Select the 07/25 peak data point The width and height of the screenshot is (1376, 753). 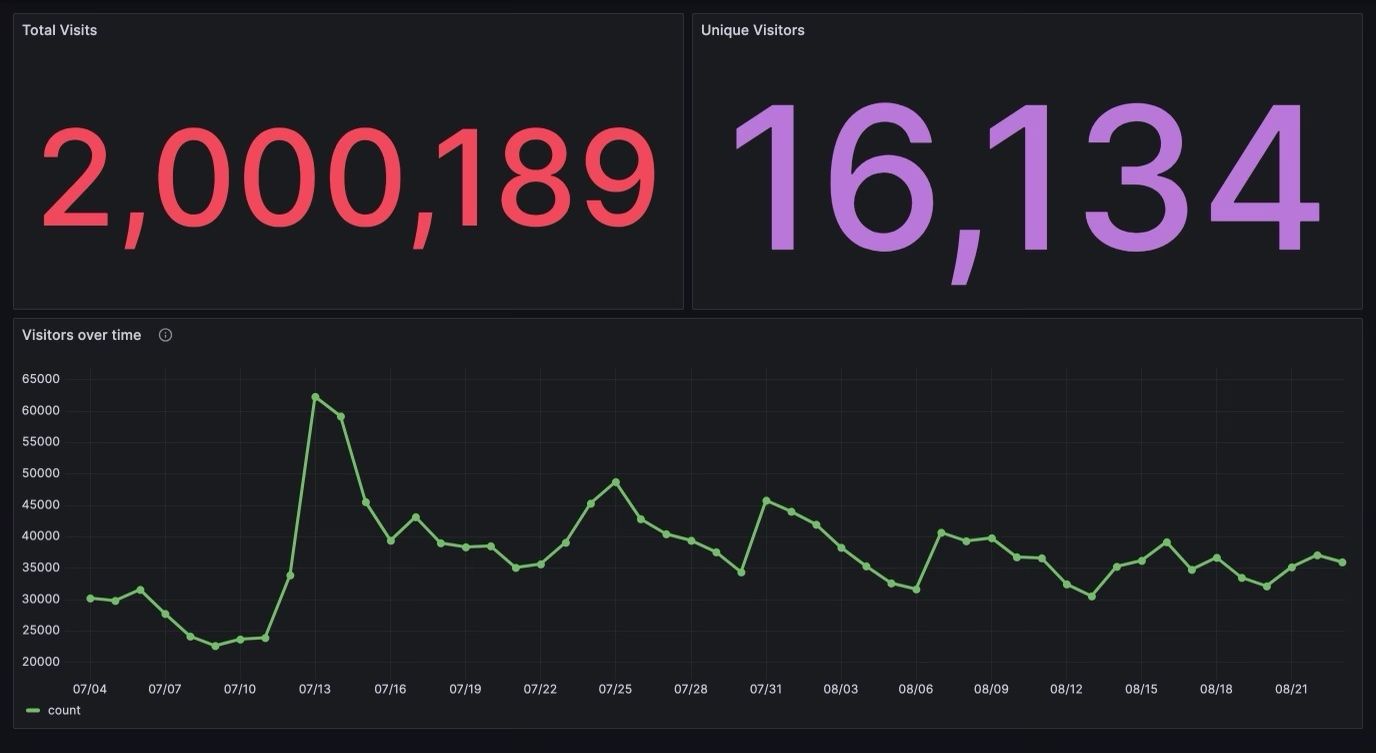pyautogui.click(x=616, y=482)
